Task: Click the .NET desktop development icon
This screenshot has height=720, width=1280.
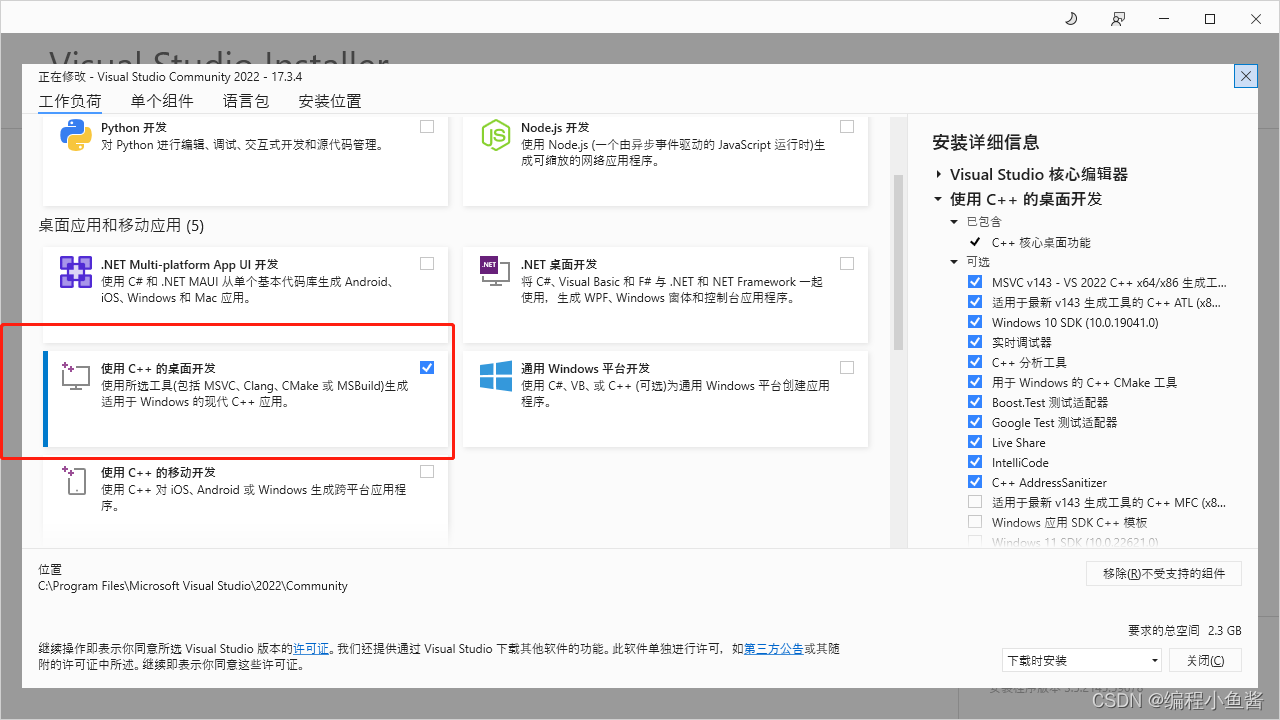Action: [495, 272]
